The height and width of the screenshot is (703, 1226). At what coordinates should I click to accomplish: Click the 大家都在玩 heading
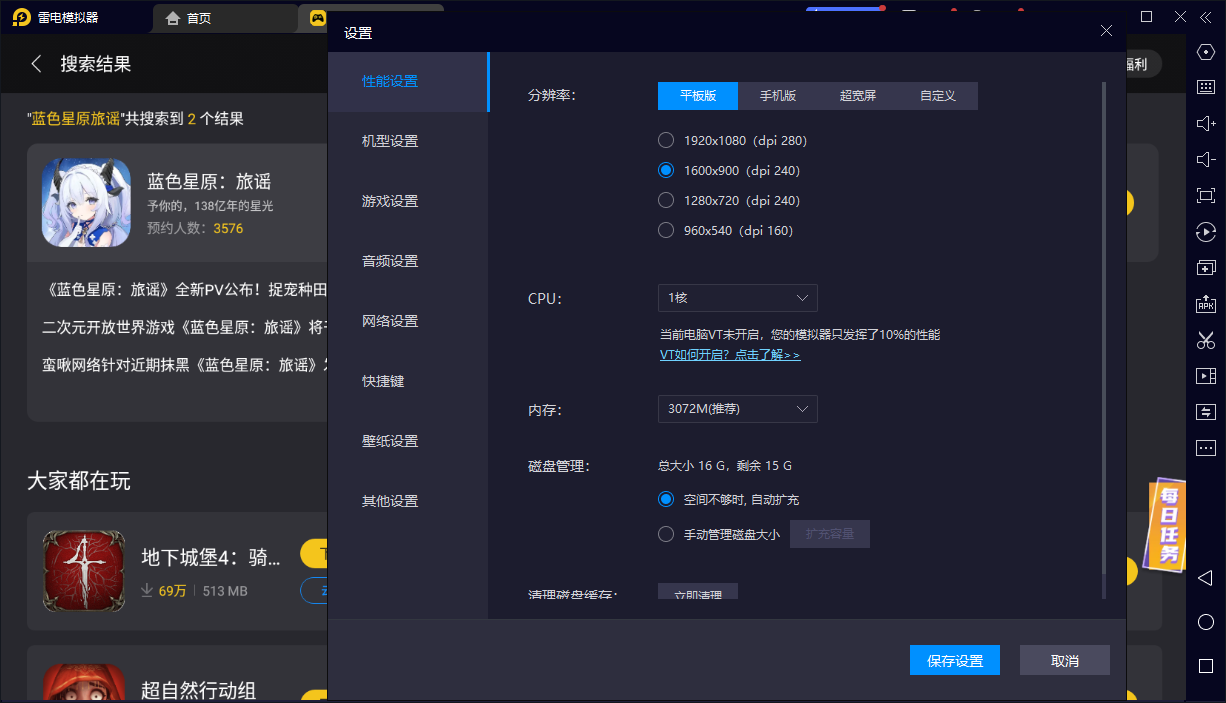79,481
